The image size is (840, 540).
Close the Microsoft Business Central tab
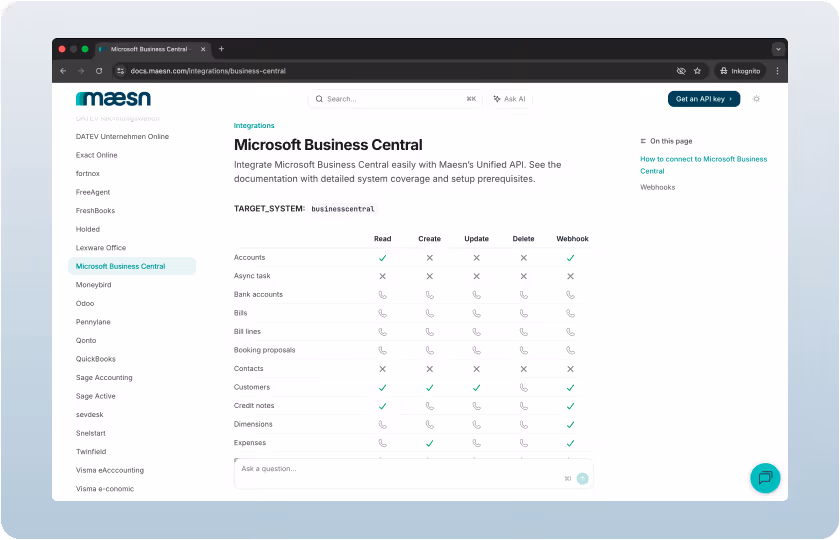pyautogui.click(x=203, y=49)
